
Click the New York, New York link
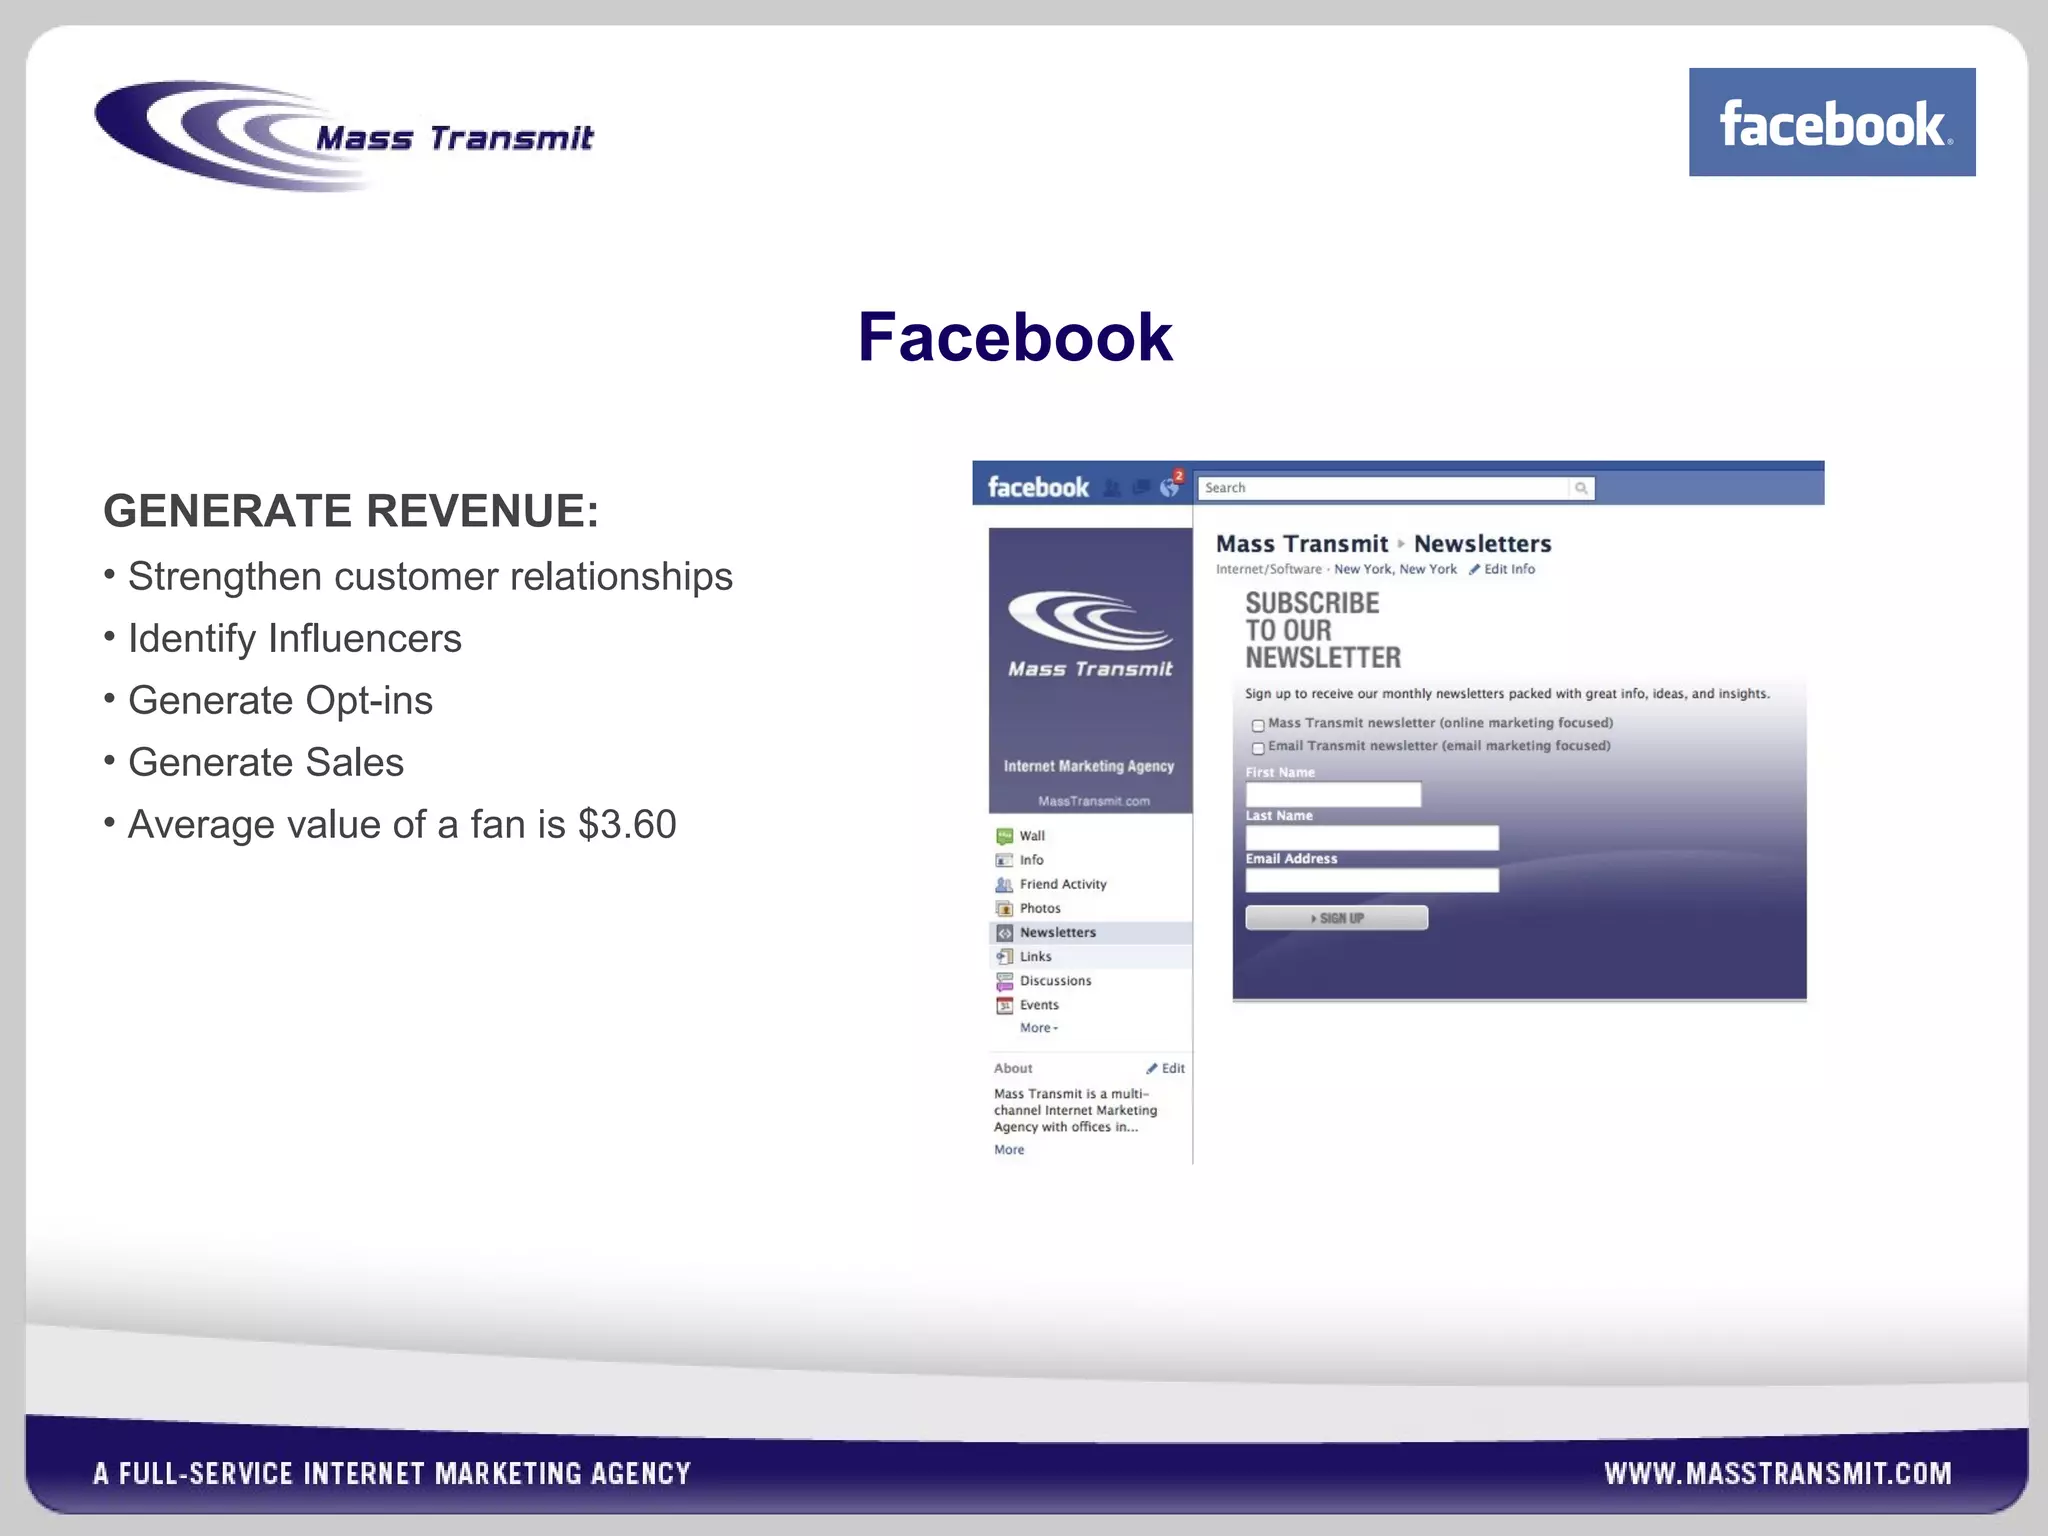pyautogui.click(x=1395, y=569)
